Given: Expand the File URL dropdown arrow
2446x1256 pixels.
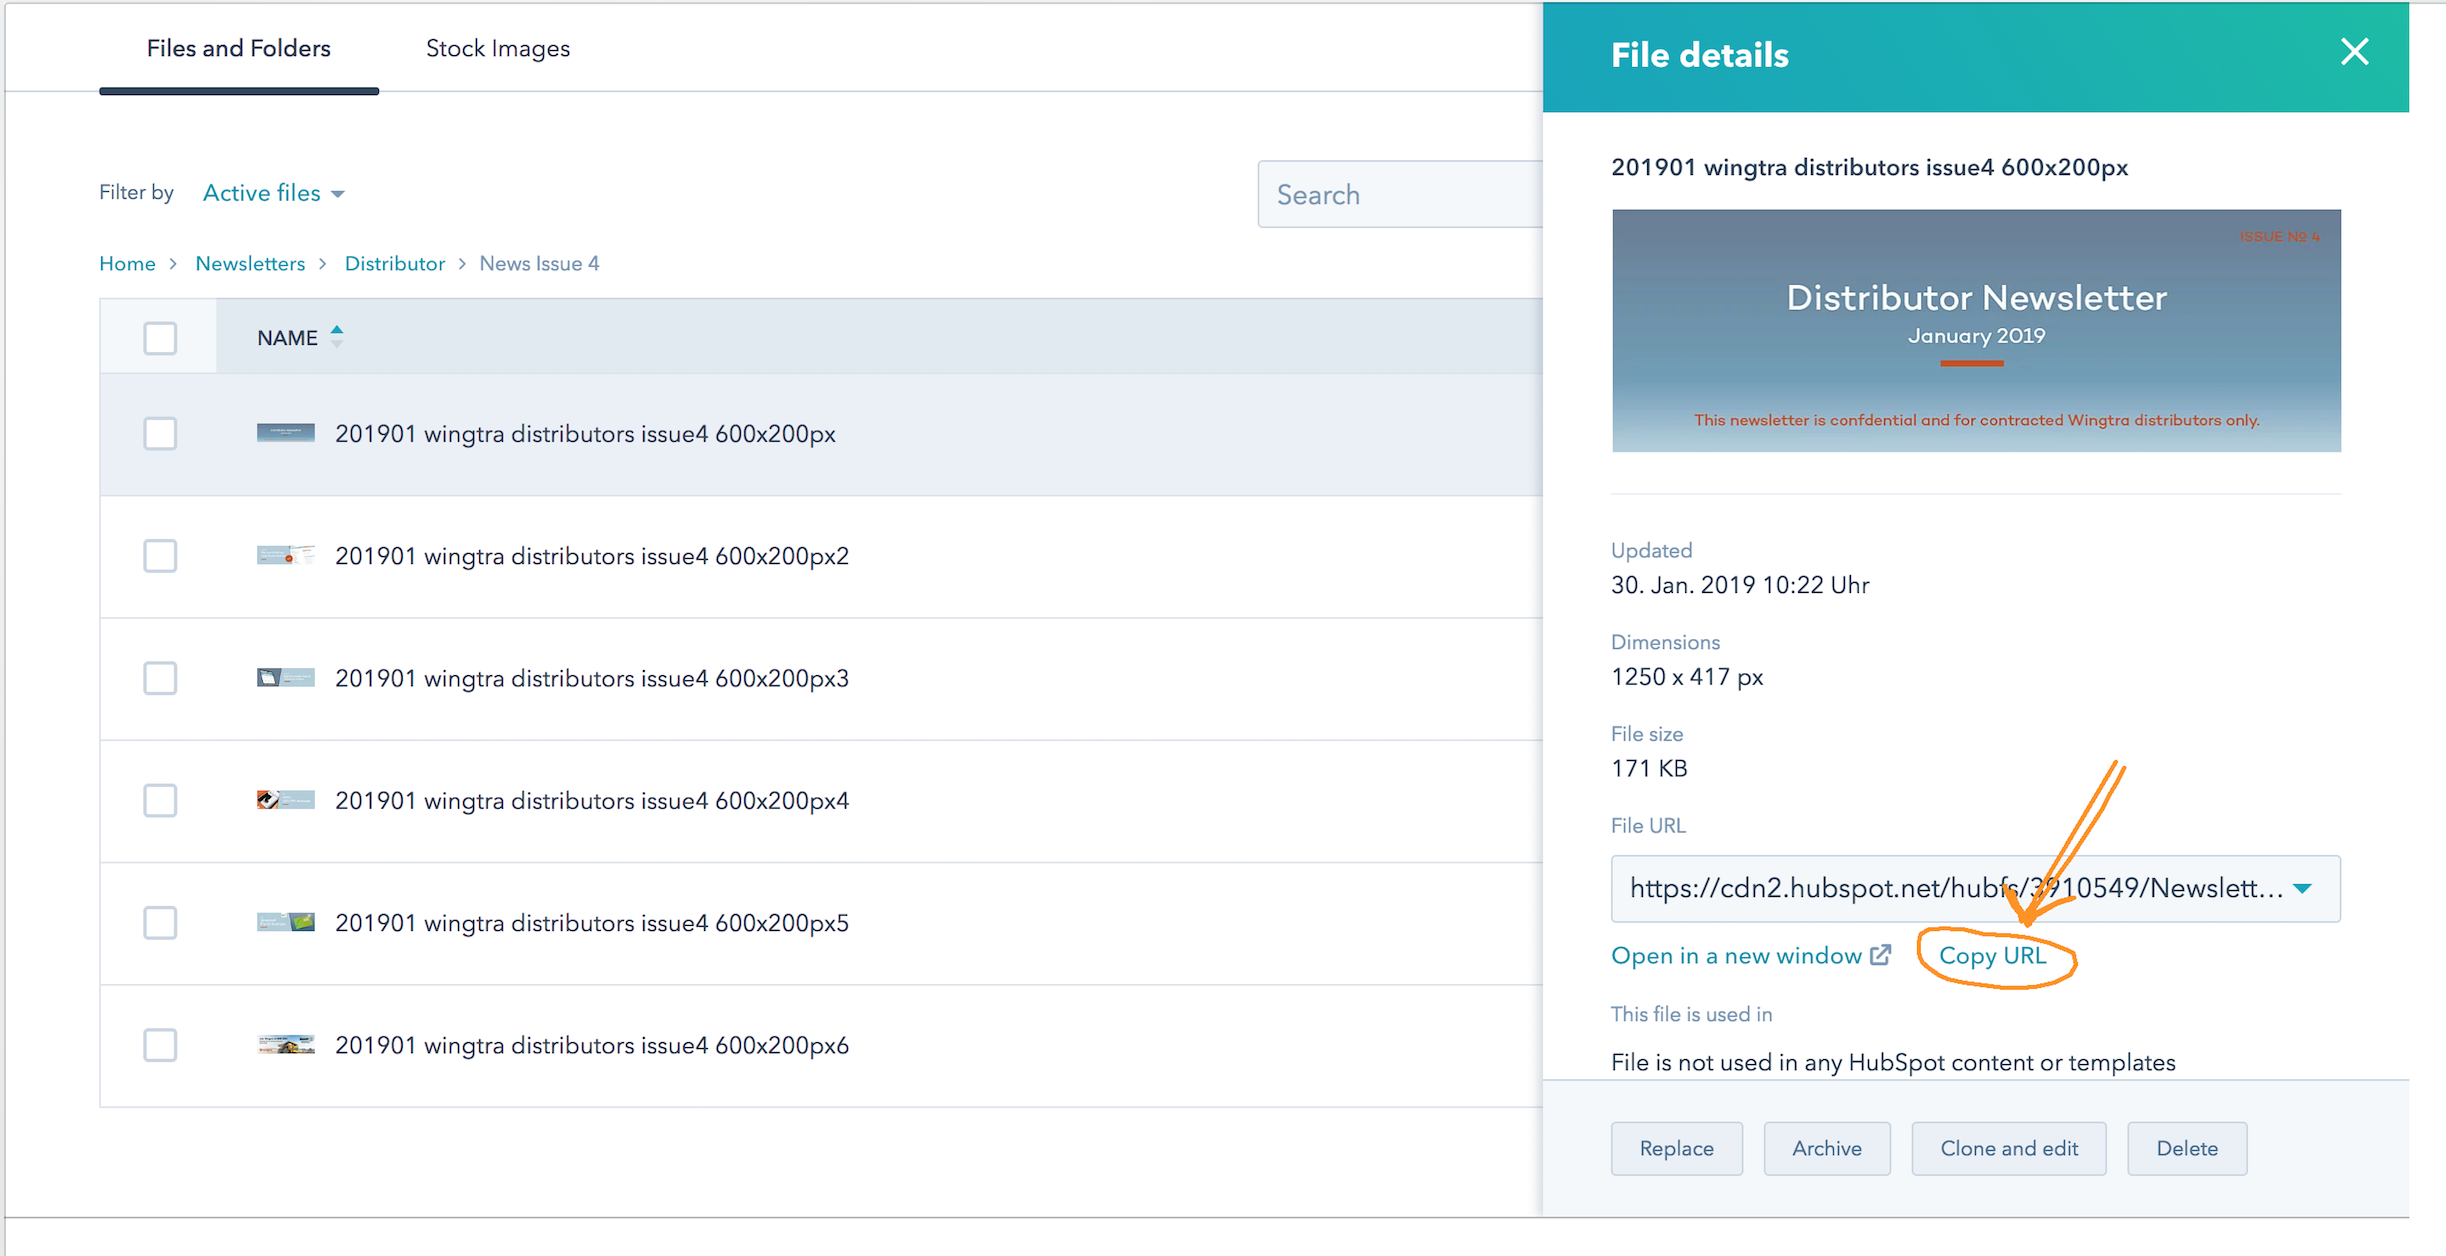Looking at the screenshot, I should point(2302,888).
